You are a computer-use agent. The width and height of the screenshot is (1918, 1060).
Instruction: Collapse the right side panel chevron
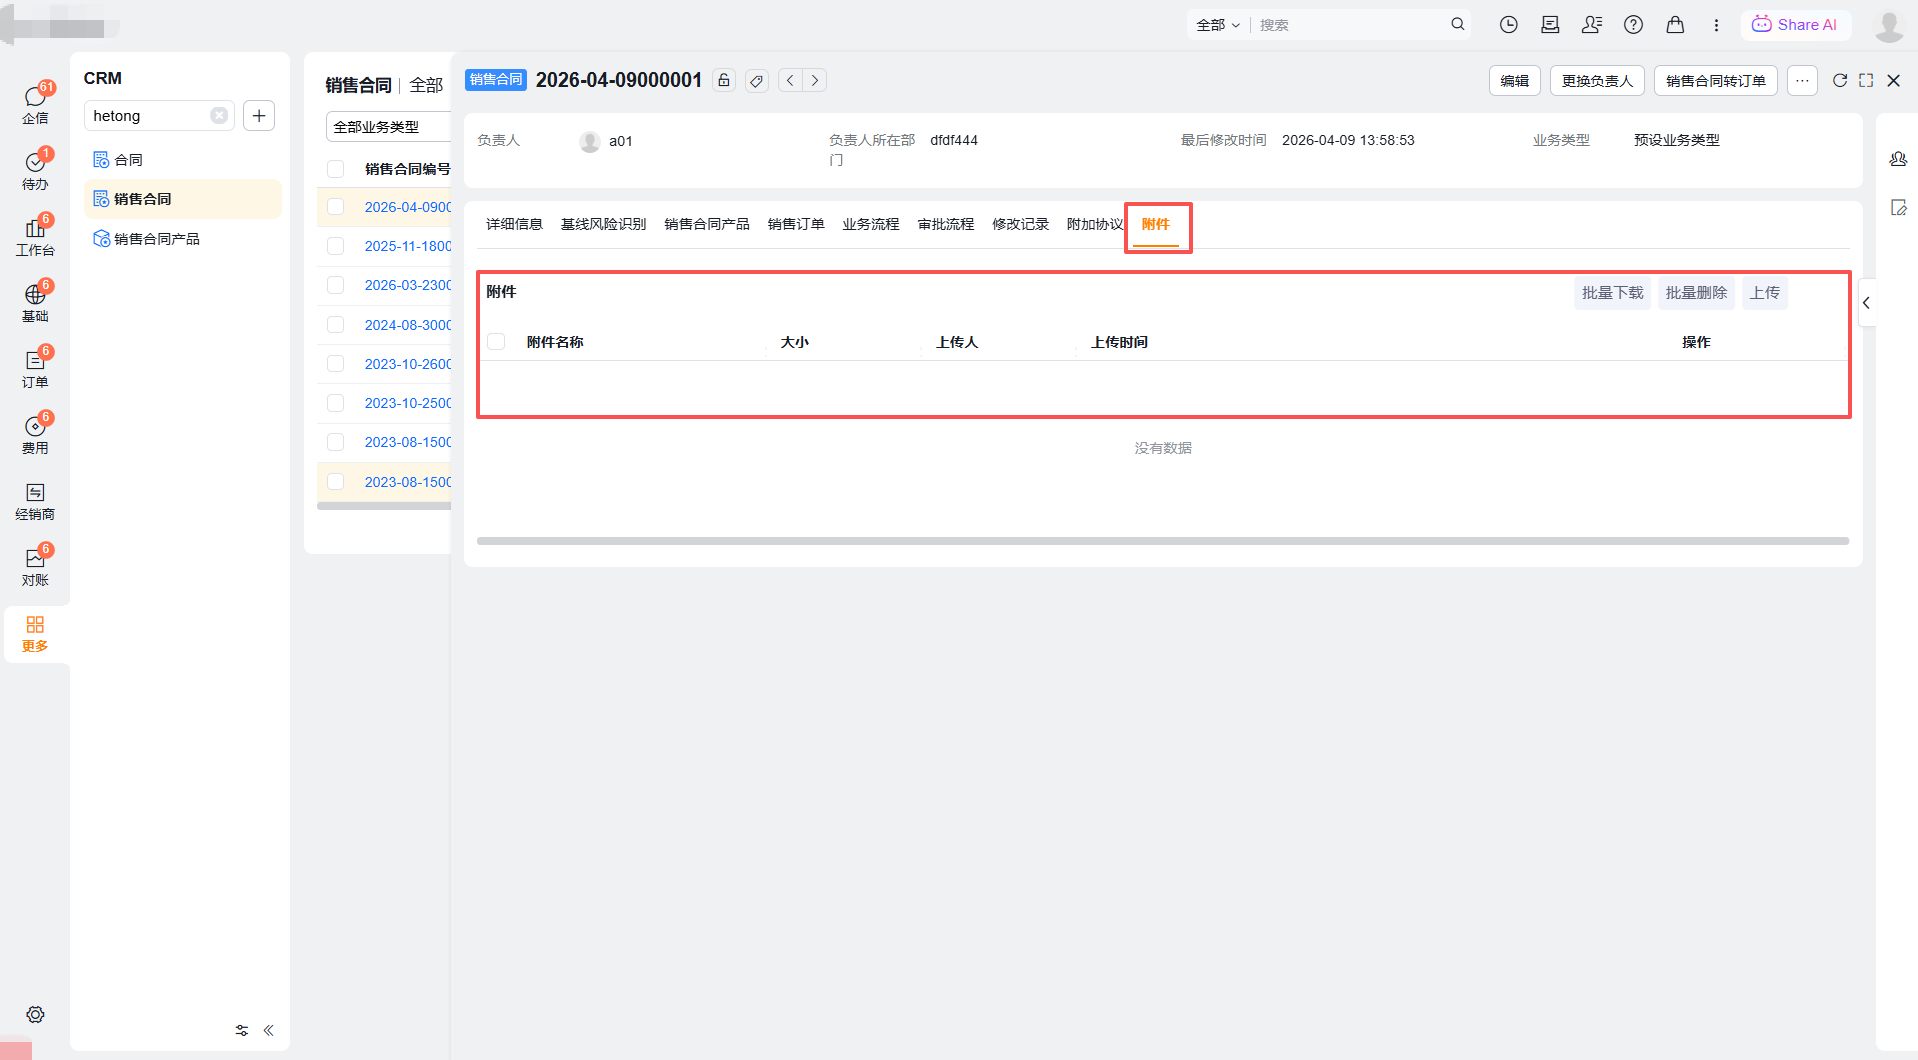(x=1866, y=303)
